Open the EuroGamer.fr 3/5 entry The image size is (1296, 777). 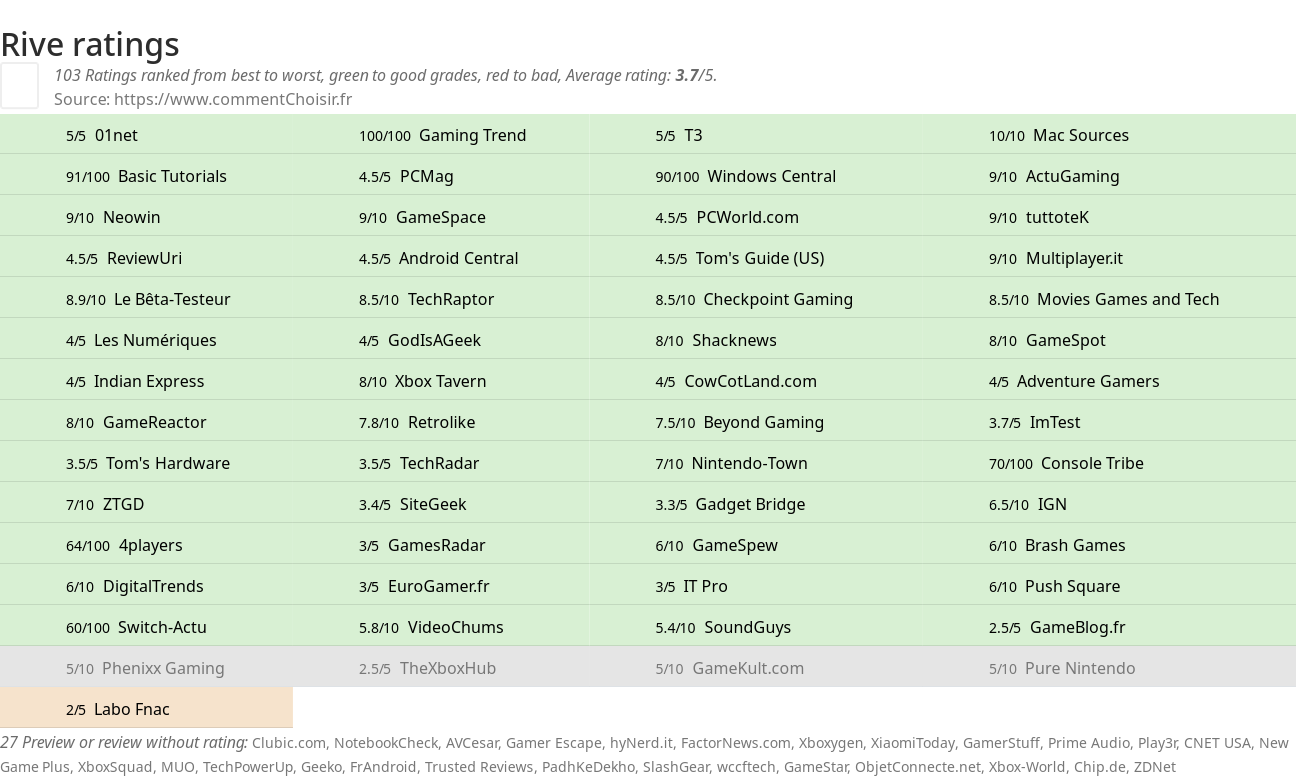pyautogui.click(x=424, y=586)
